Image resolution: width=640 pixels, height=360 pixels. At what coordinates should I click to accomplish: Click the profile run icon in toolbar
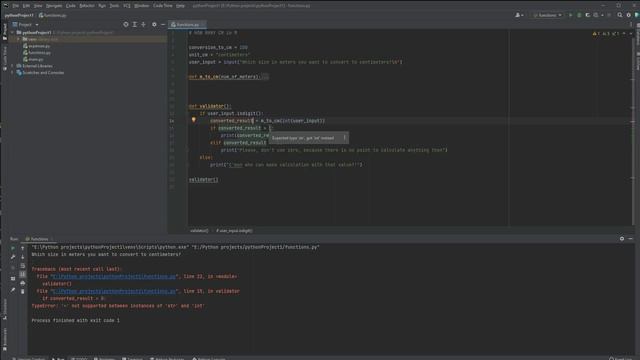click(x=596, y=15)
